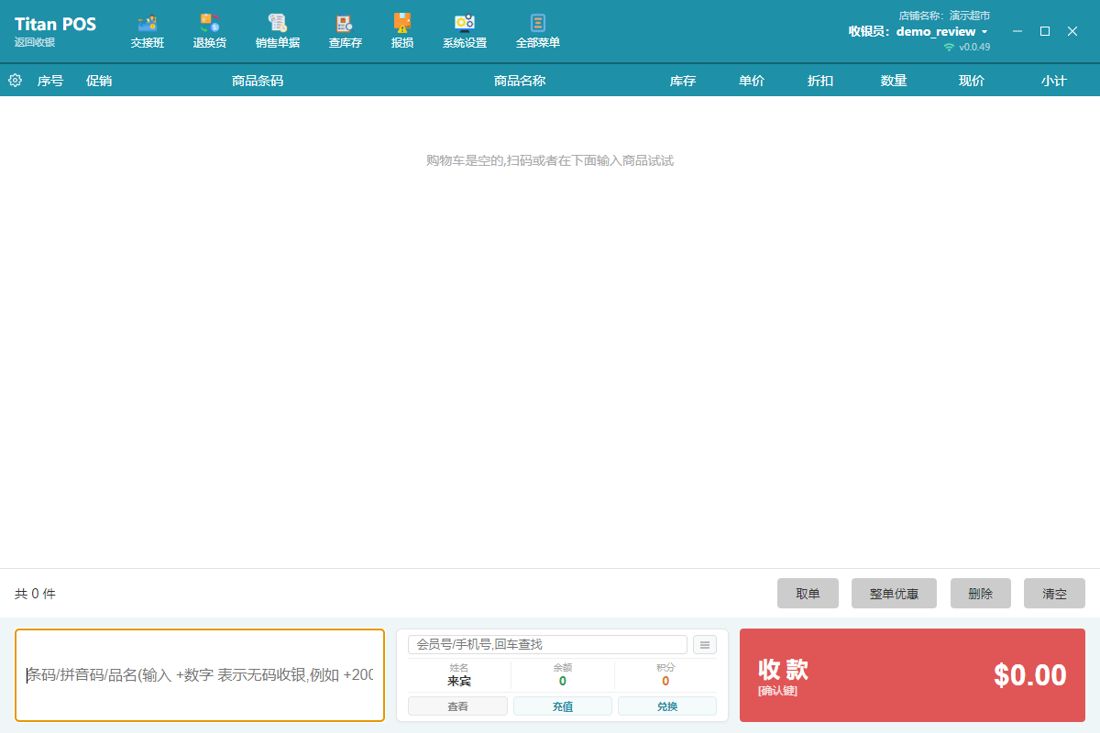The width and height of the screenshot is (1100, 733).
Task: Click the 共 0 件 item count text
Action: [35, 594]
